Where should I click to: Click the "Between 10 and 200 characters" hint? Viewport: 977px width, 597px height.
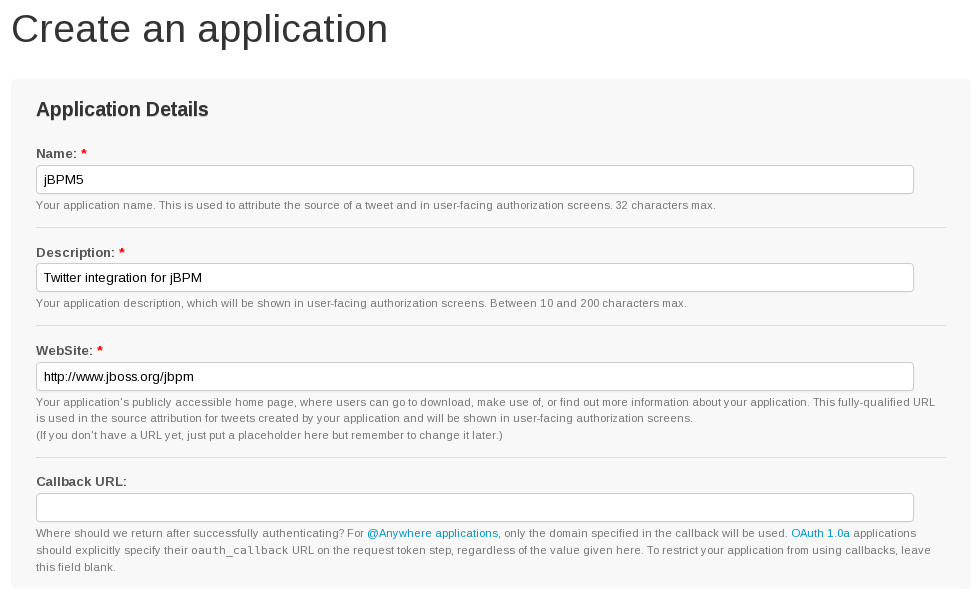(x=588, y=304)
